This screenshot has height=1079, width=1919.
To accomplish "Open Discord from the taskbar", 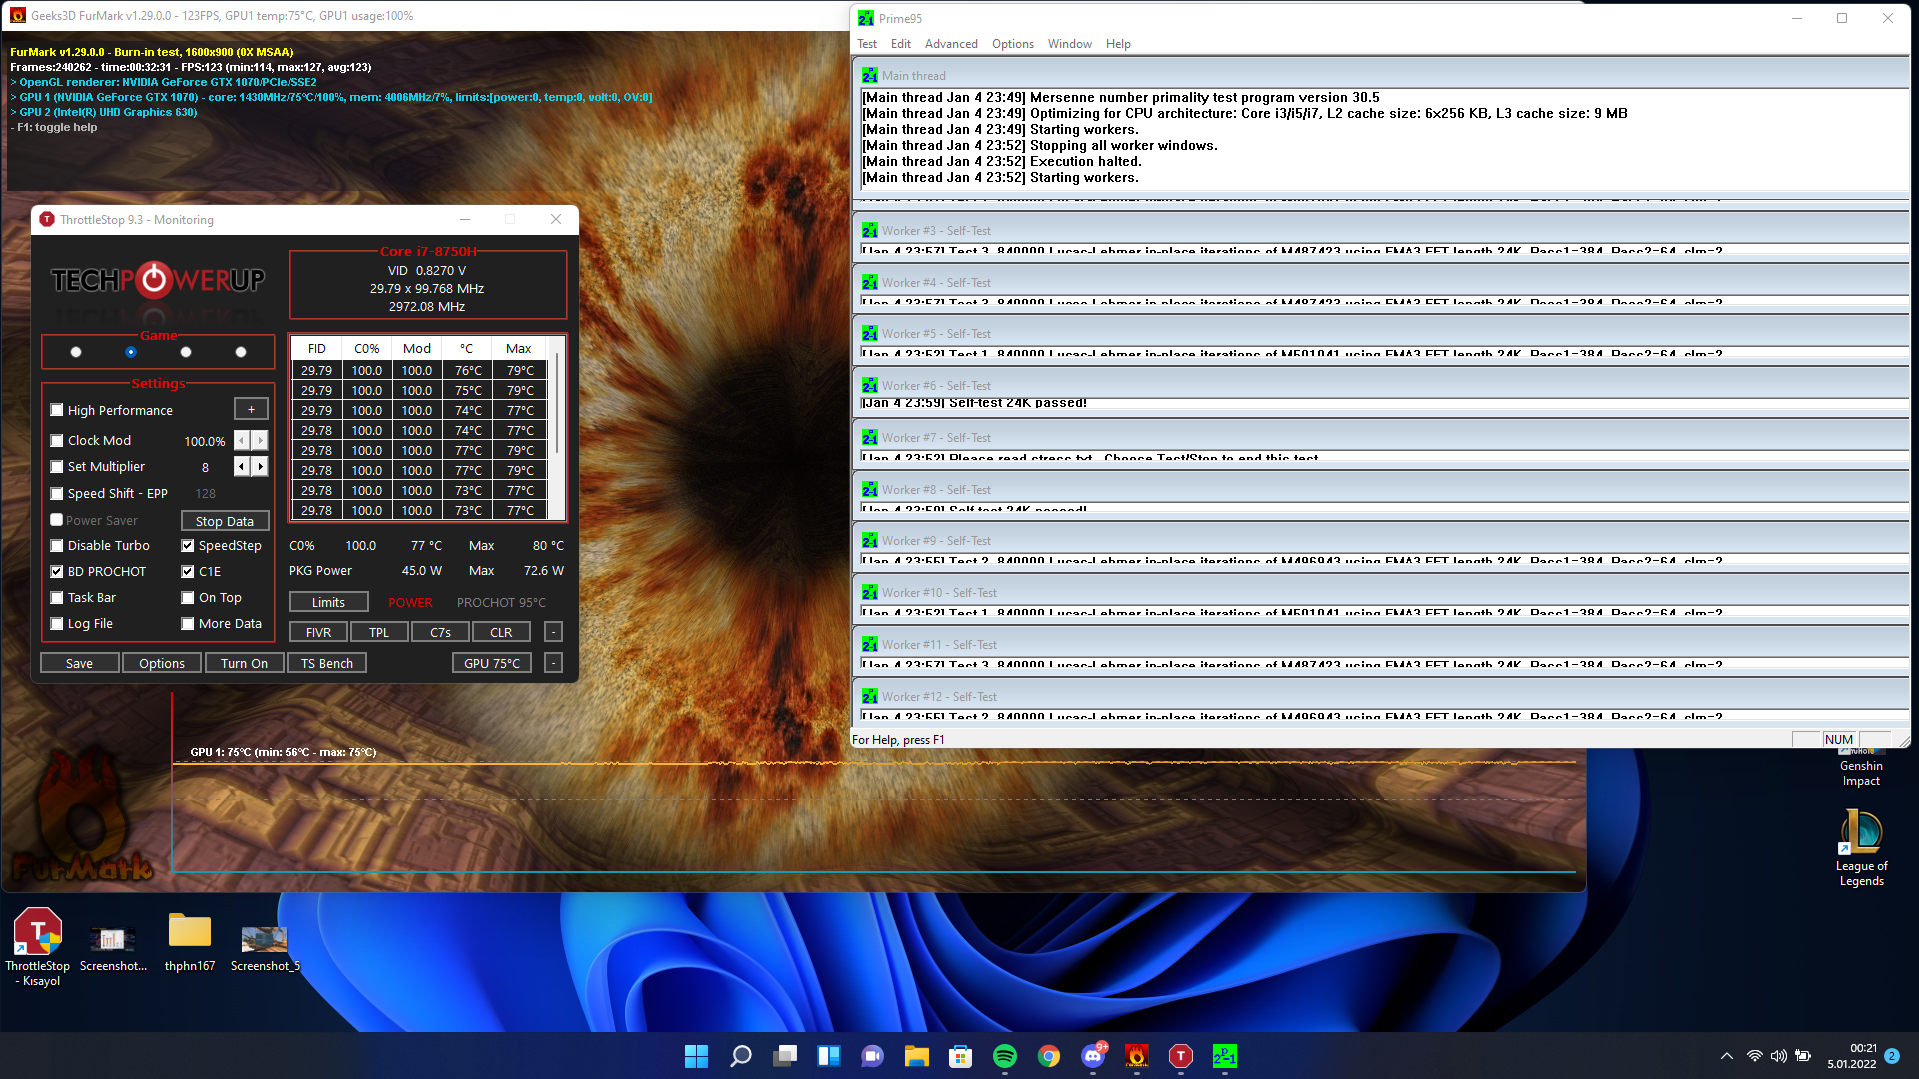I will [1093, 1056].
